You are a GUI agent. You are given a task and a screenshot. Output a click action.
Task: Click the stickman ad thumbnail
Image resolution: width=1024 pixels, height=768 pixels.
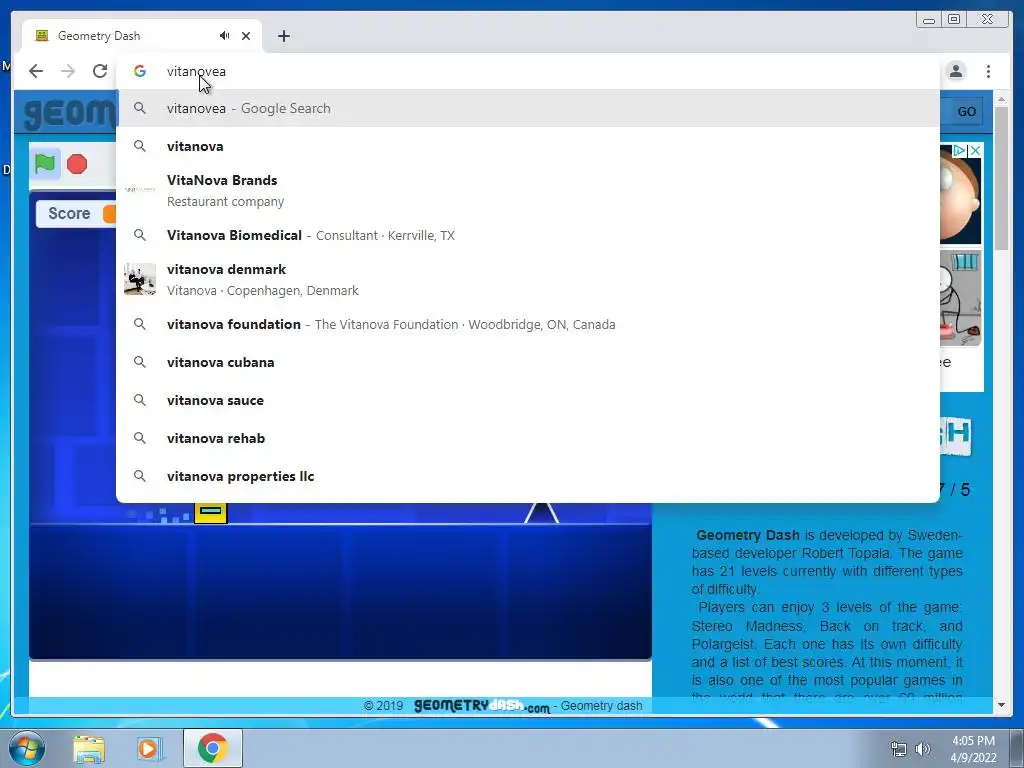[961, 298]
